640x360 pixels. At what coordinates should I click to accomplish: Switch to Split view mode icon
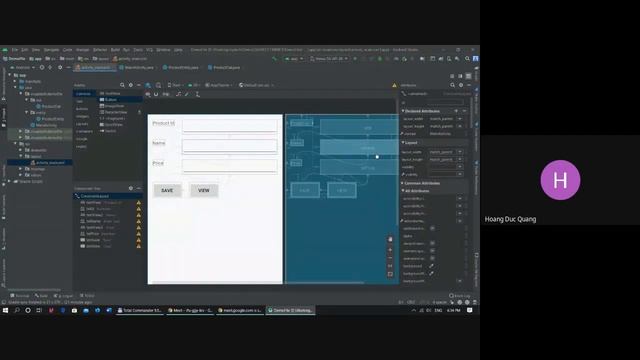tap(460, 76)
